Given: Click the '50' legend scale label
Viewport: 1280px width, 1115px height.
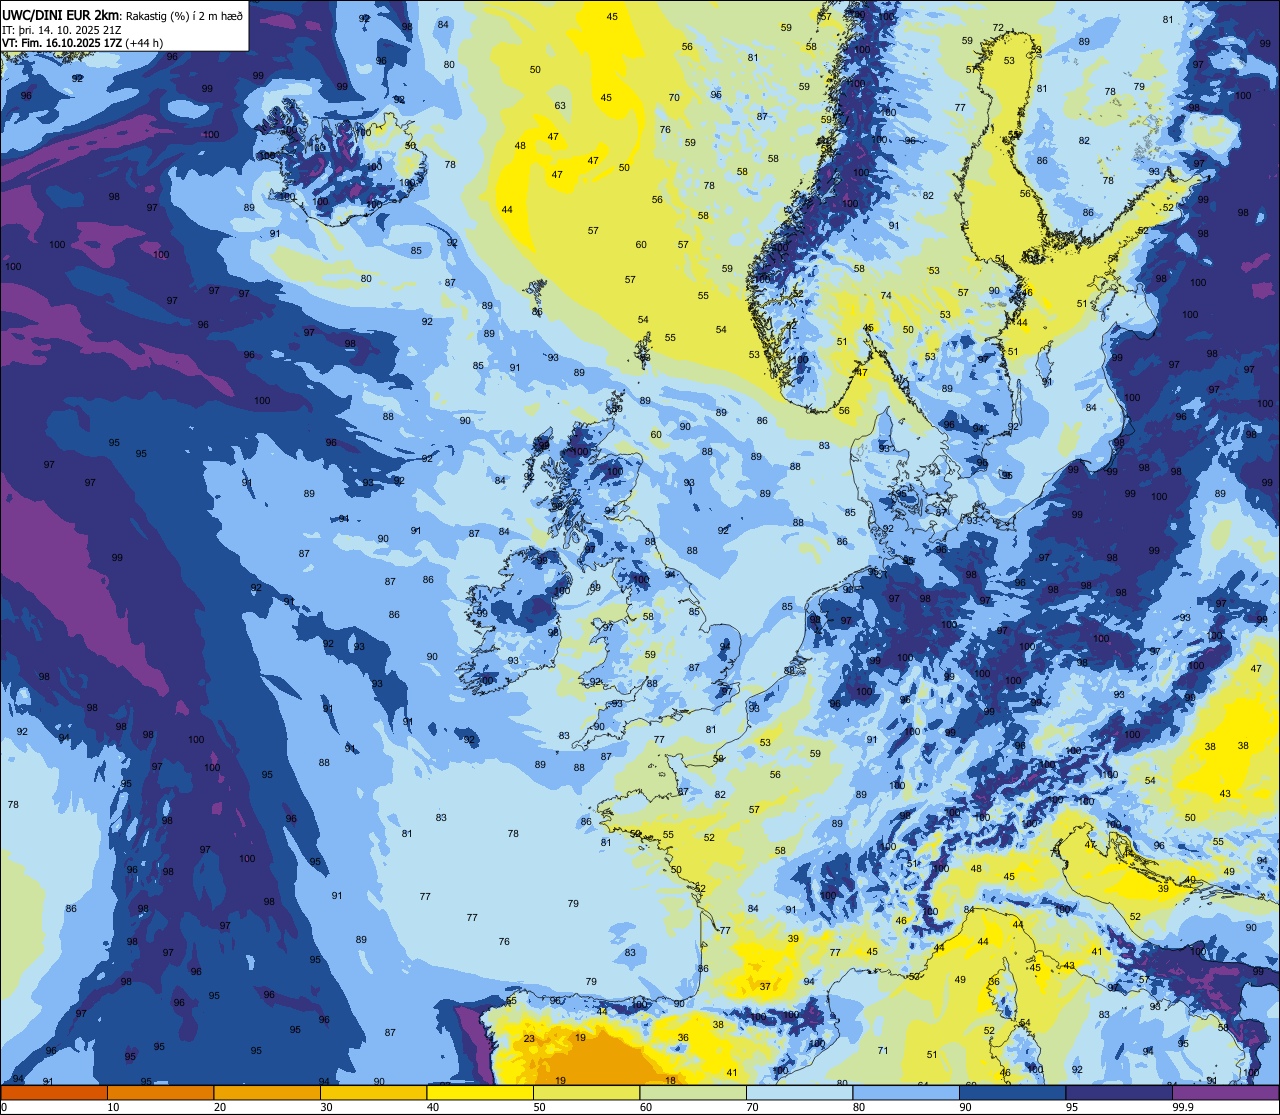Looking at the screenshot, I should pyautogui.click(x=539, y=1107).
